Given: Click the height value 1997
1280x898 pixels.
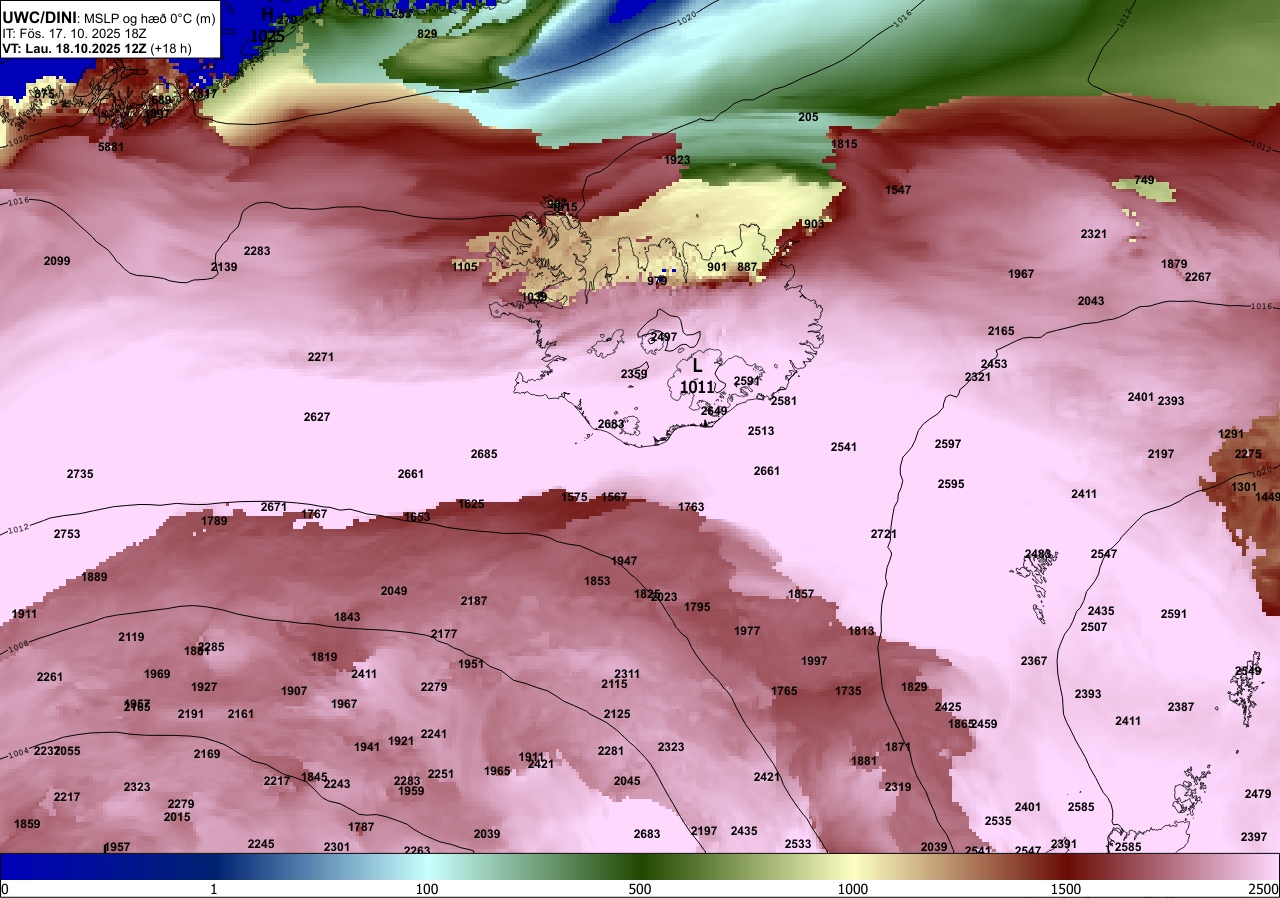Looking at the screenshot, I should (x=814, y=661).
